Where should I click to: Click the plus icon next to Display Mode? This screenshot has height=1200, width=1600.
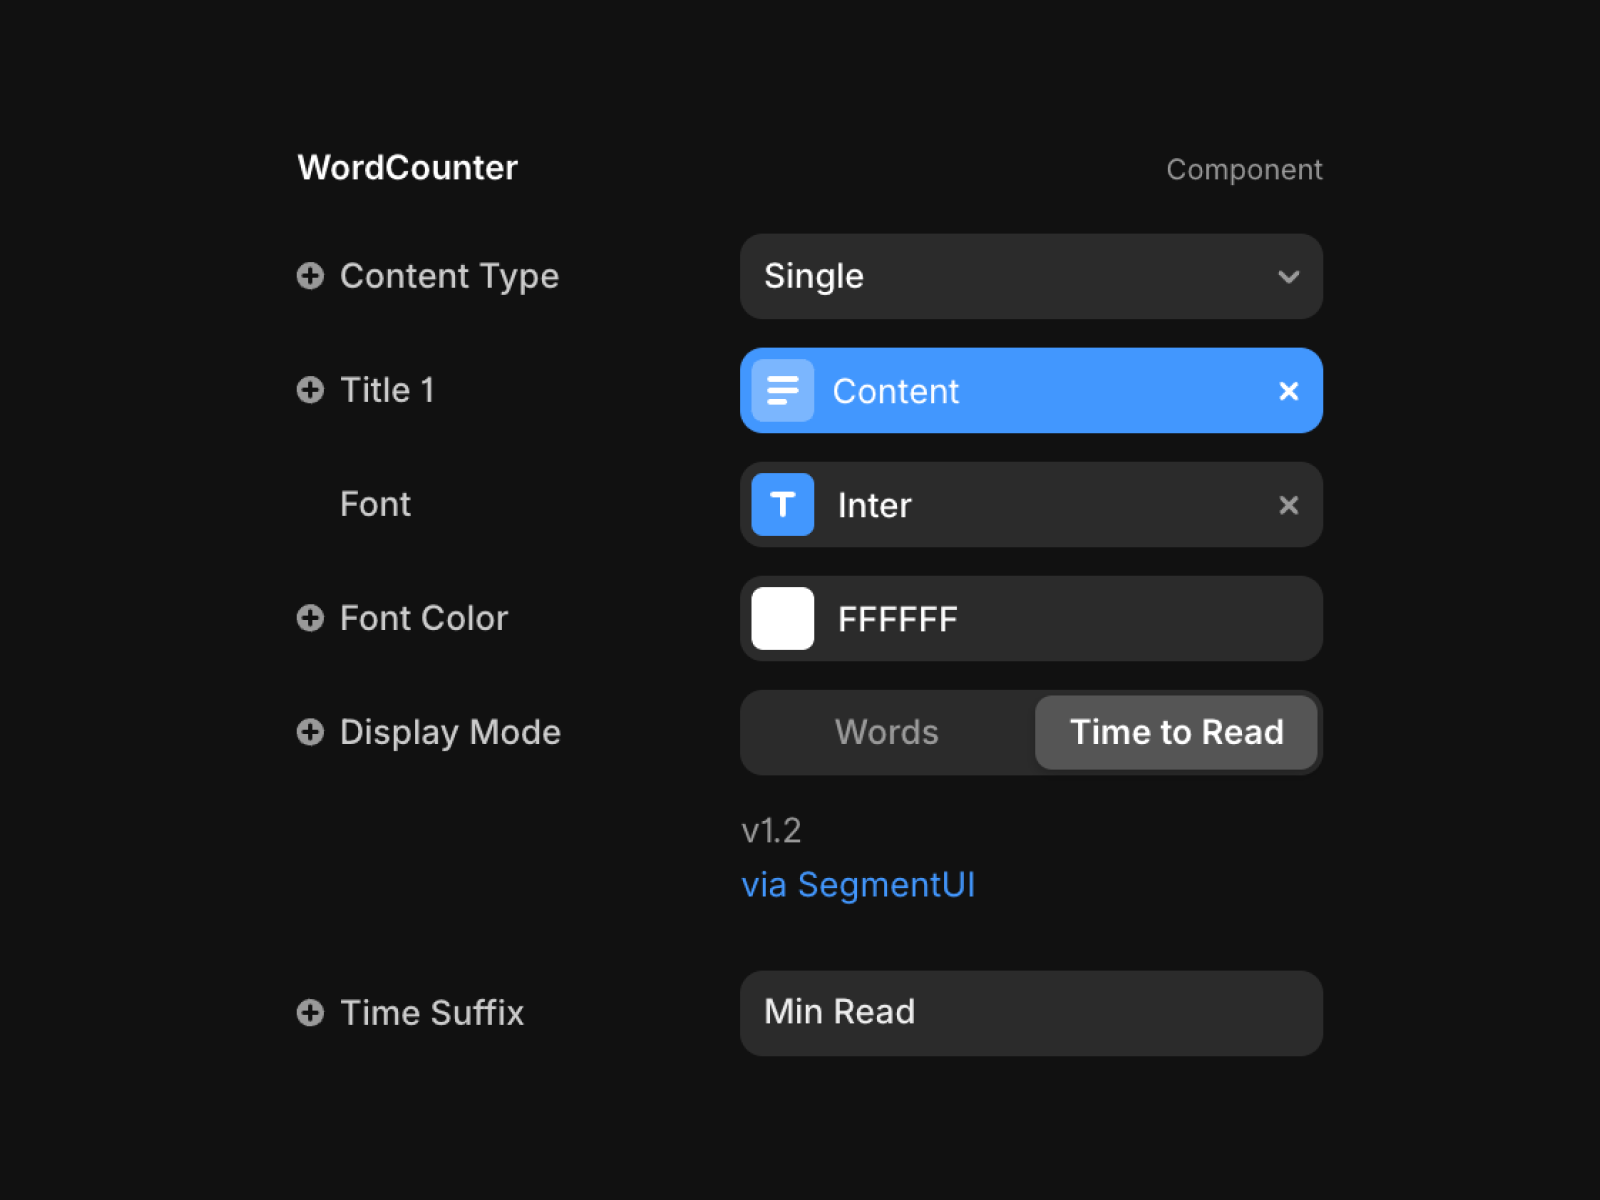[x=310, y=732]
